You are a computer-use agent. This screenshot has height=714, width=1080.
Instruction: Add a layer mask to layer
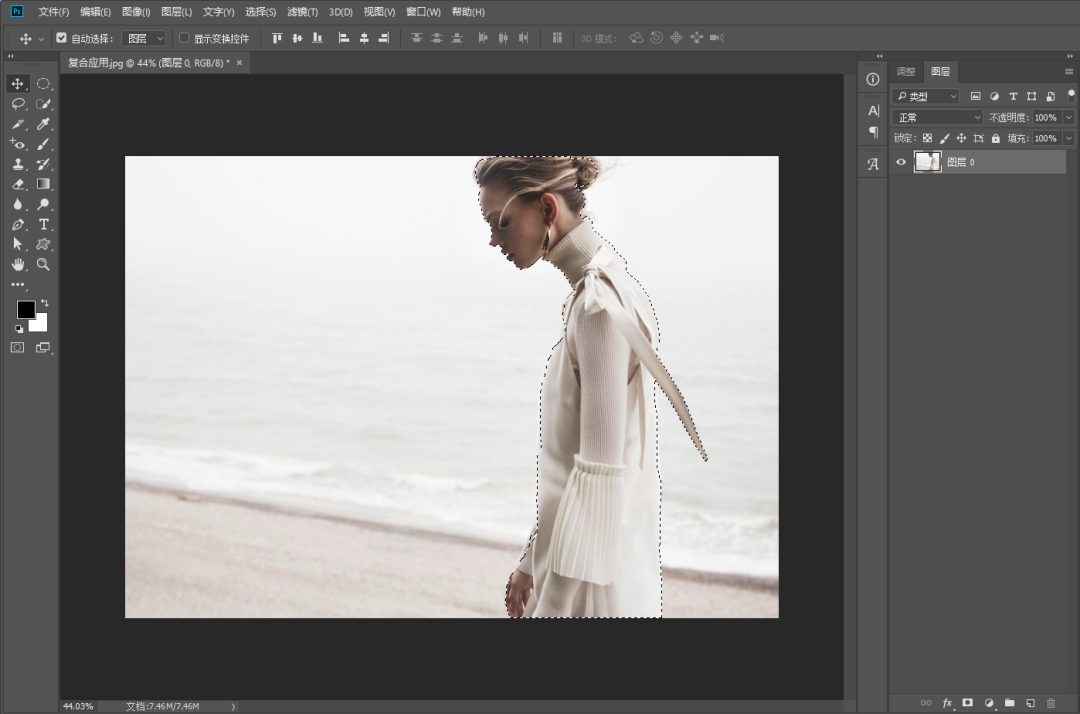[x=967, y=703]
